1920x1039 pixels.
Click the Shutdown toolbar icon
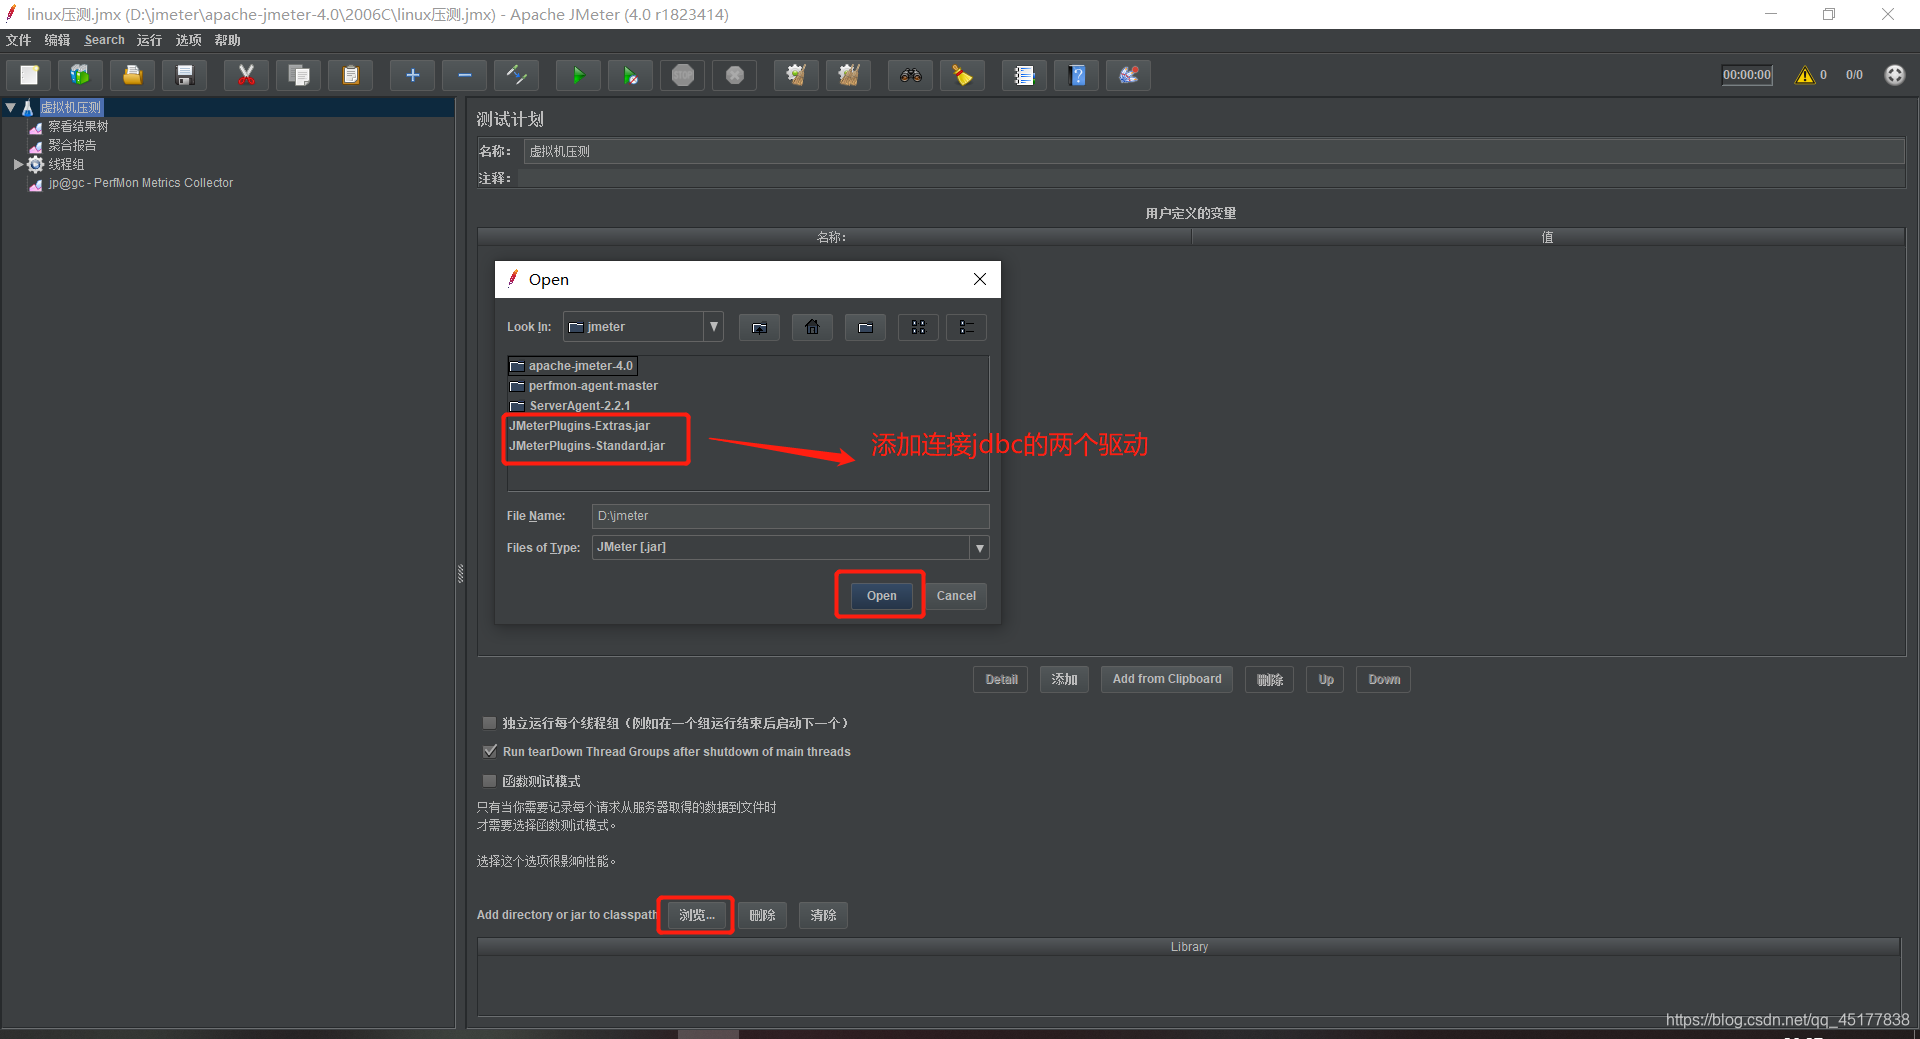[735, 75]
